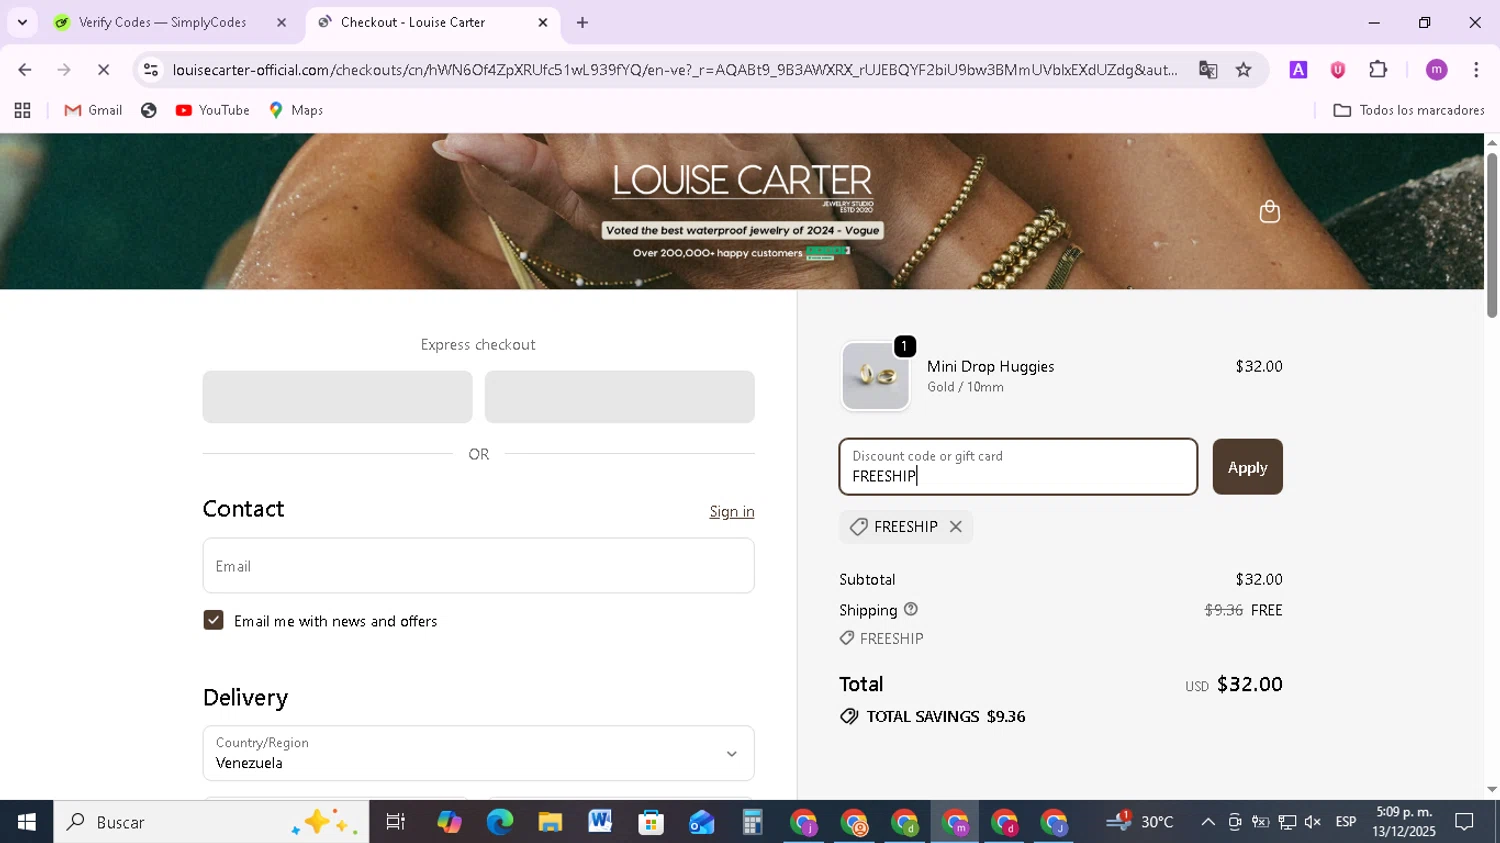The width and height of the screenshot is (1500, 843).
Task: Switch to the Verify Codes — SimplyCodes tab
Action: point(163,22)
